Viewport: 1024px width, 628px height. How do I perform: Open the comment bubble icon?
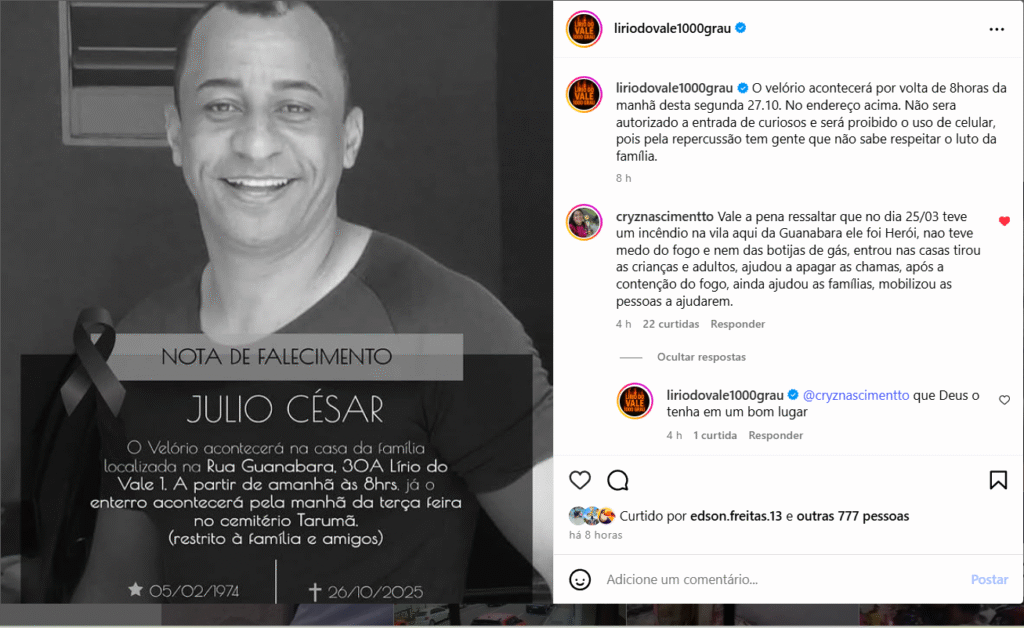point(618,480)
